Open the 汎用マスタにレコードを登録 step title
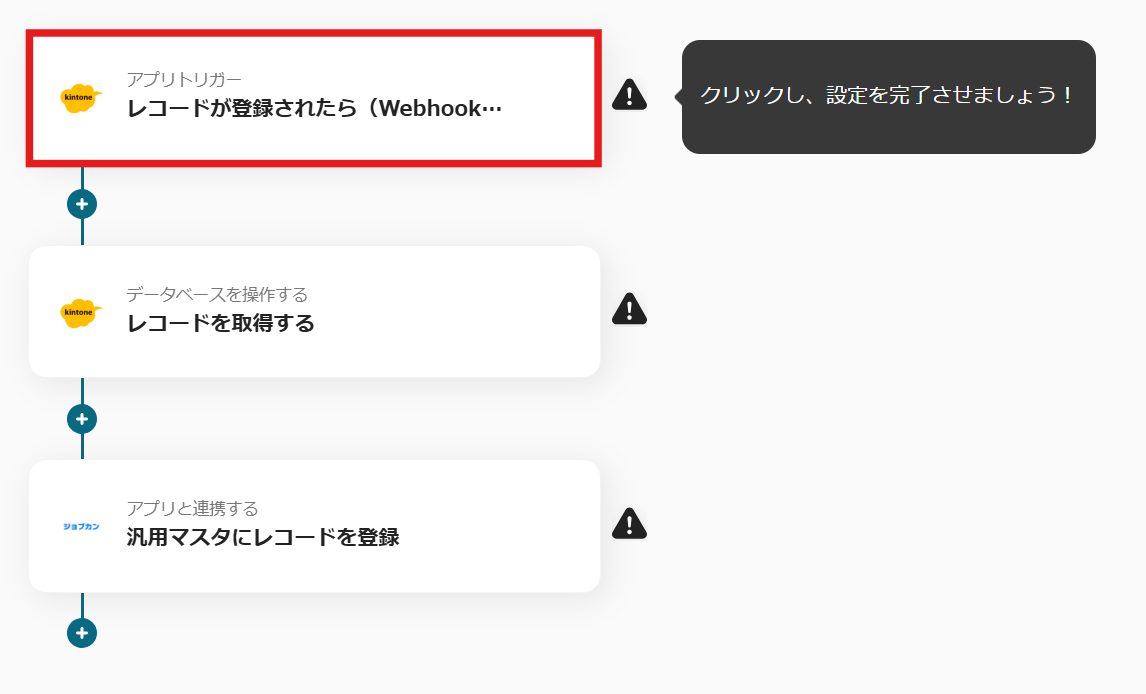Image resolution: width=1146 pixels, height=694 pixels. pyautogui.click(x=263, y=537)
